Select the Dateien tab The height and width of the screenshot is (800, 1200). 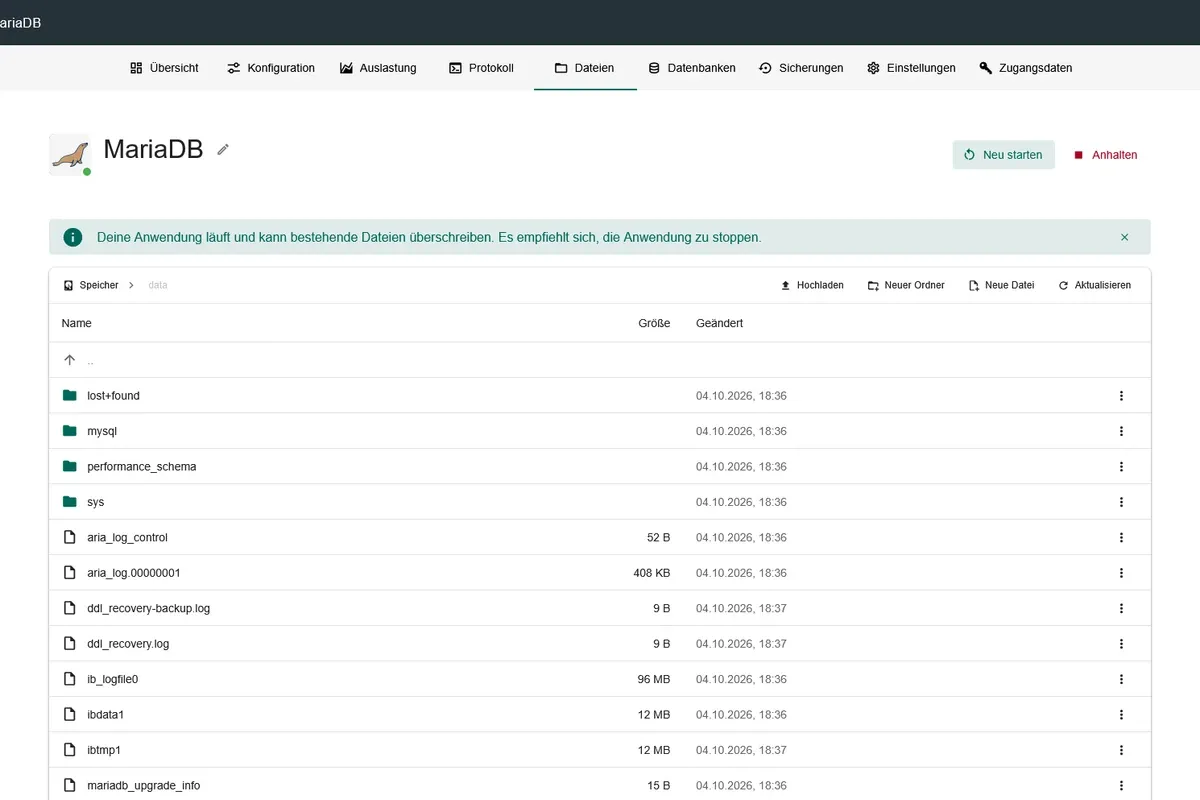[585, 68]
